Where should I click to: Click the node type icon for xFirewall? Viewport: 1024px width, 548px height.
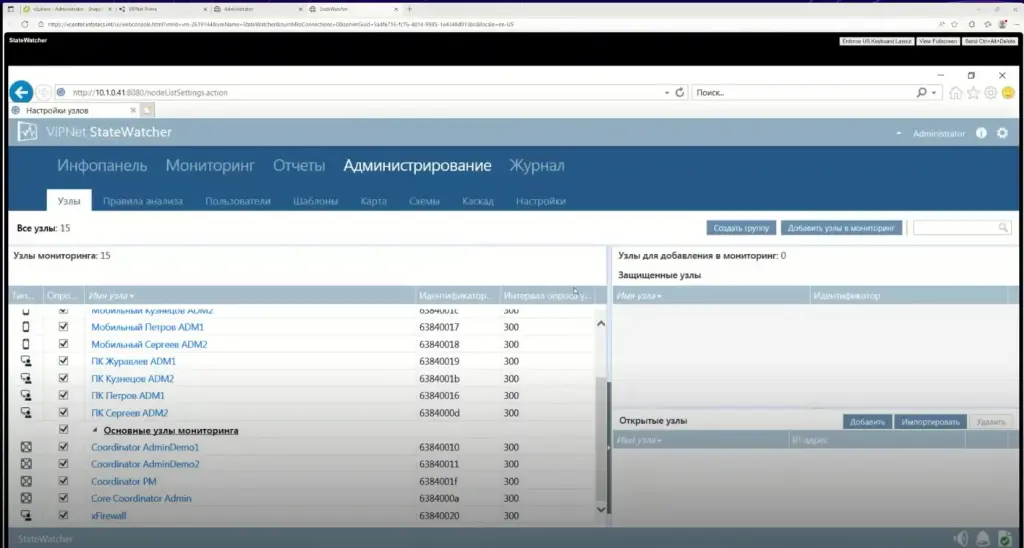coord(26,515)
